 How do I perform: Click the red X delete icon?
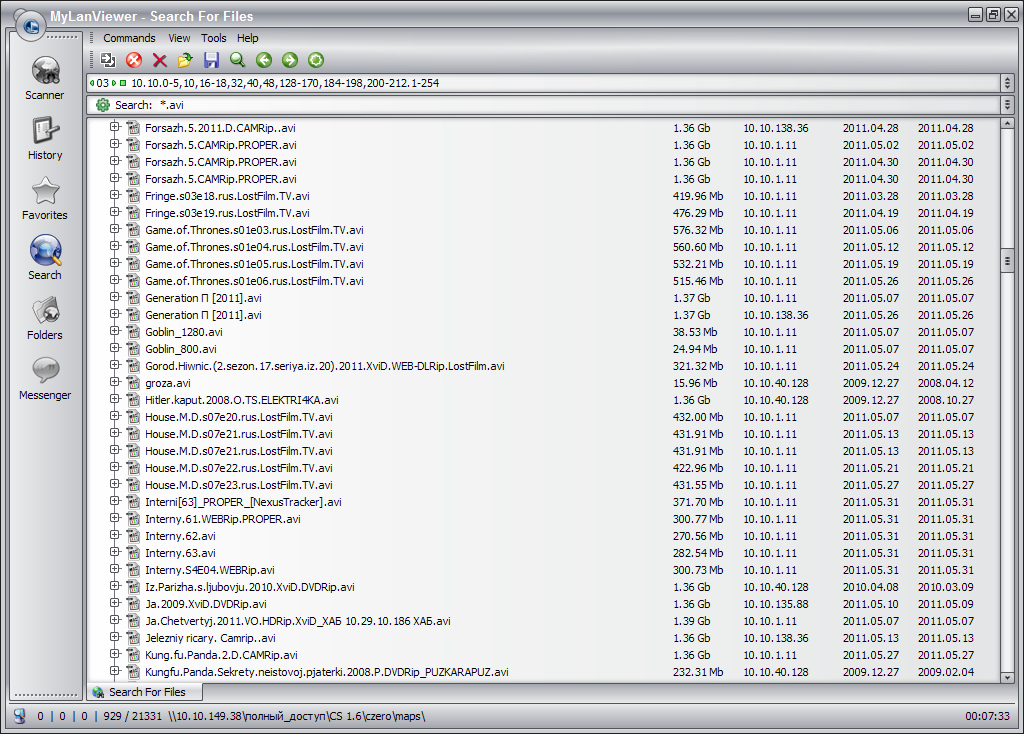(x=160, y=61)
